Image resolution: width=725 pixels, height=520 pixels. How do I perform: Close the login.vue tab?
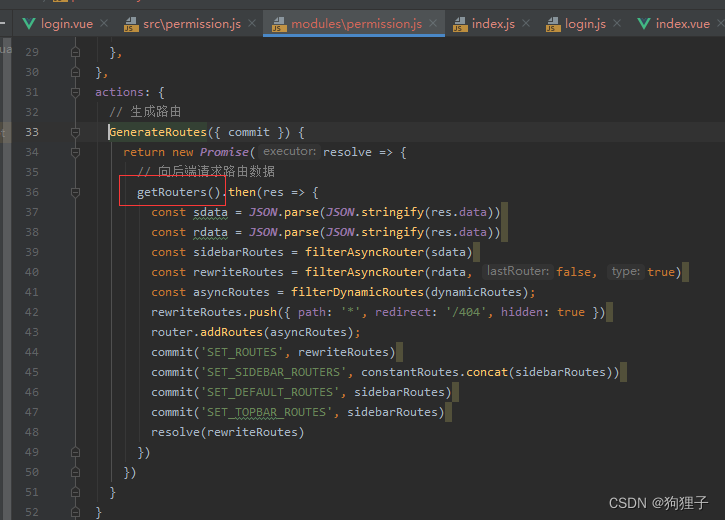104,23
